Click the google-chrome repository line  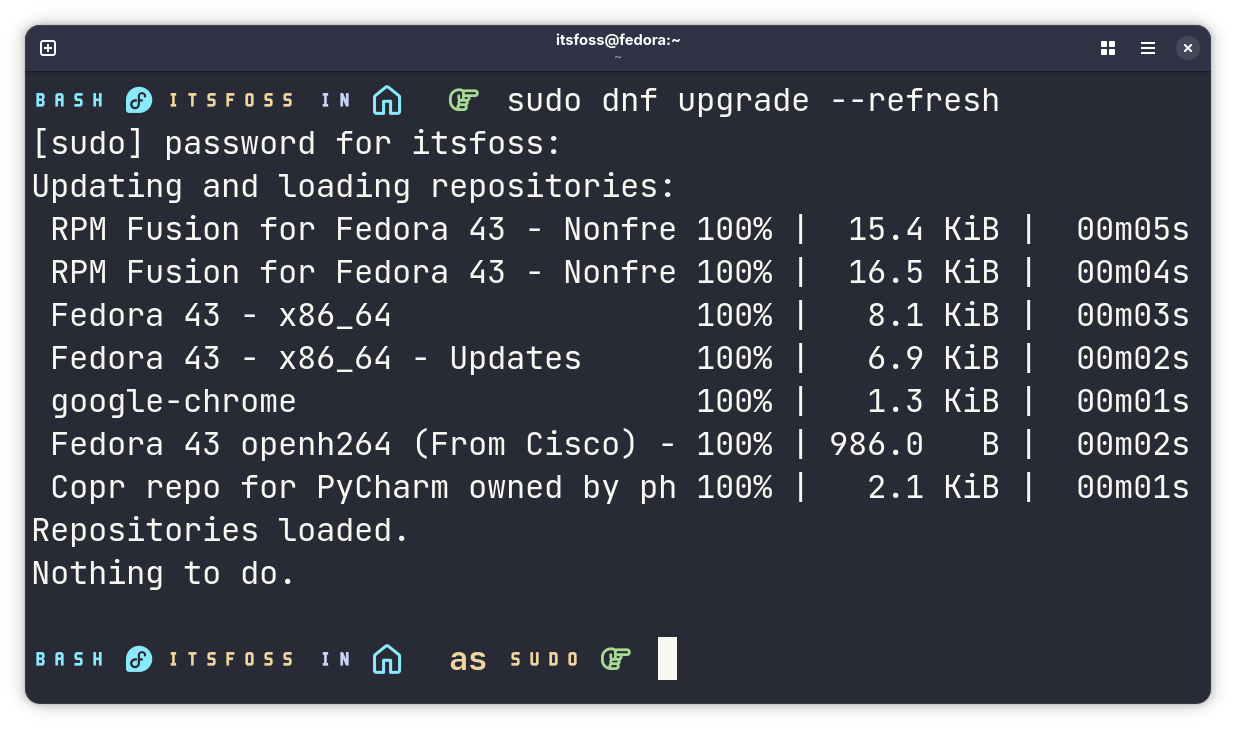pyautogui.click(x=174, y=402)
